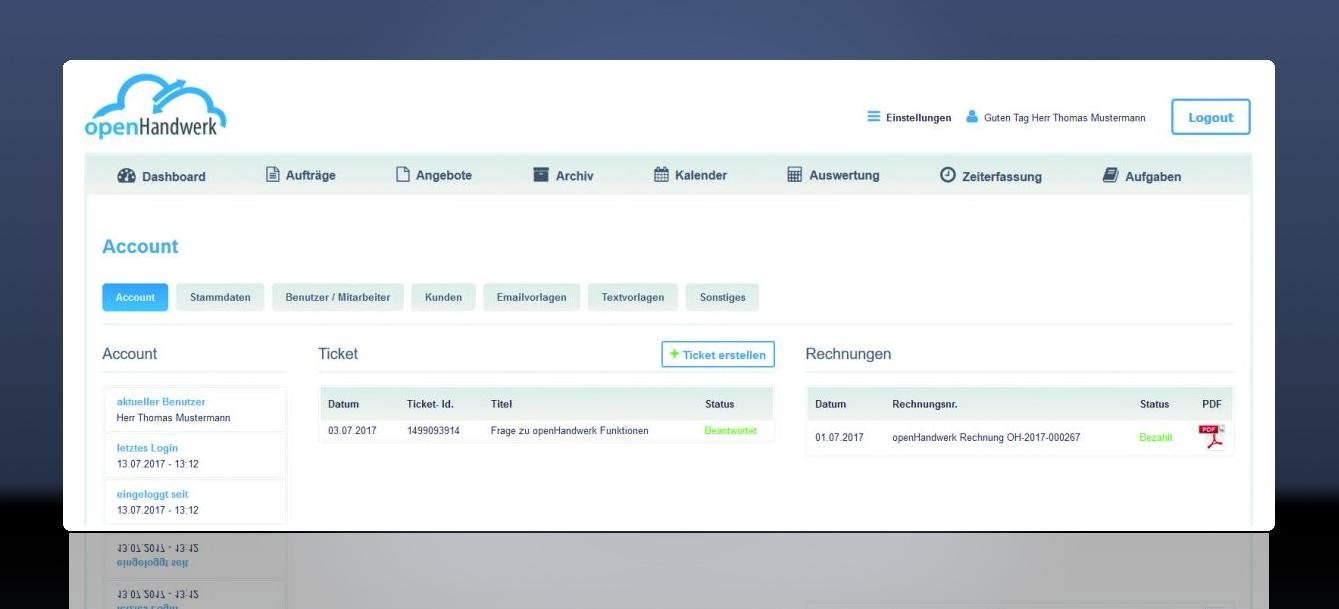Screen dimensions: 1339x609
Task: Click the Archiv box icon
Action: 541,175
